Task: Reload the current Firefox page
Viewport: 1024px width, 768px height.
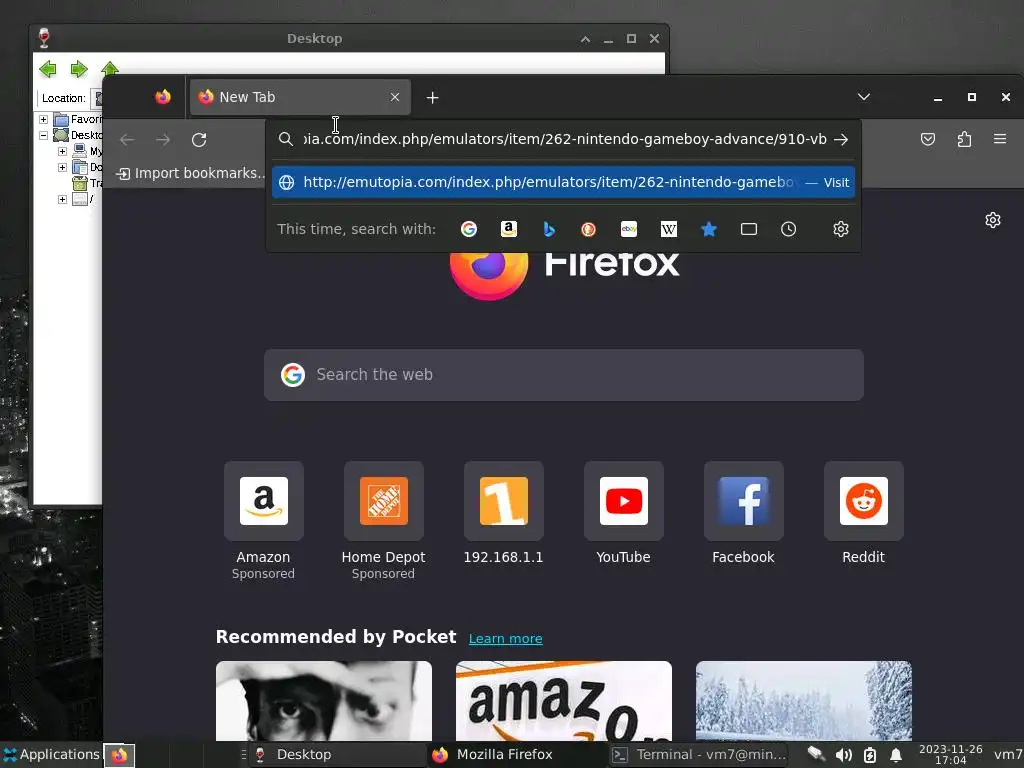Action: tap(199, 140)
